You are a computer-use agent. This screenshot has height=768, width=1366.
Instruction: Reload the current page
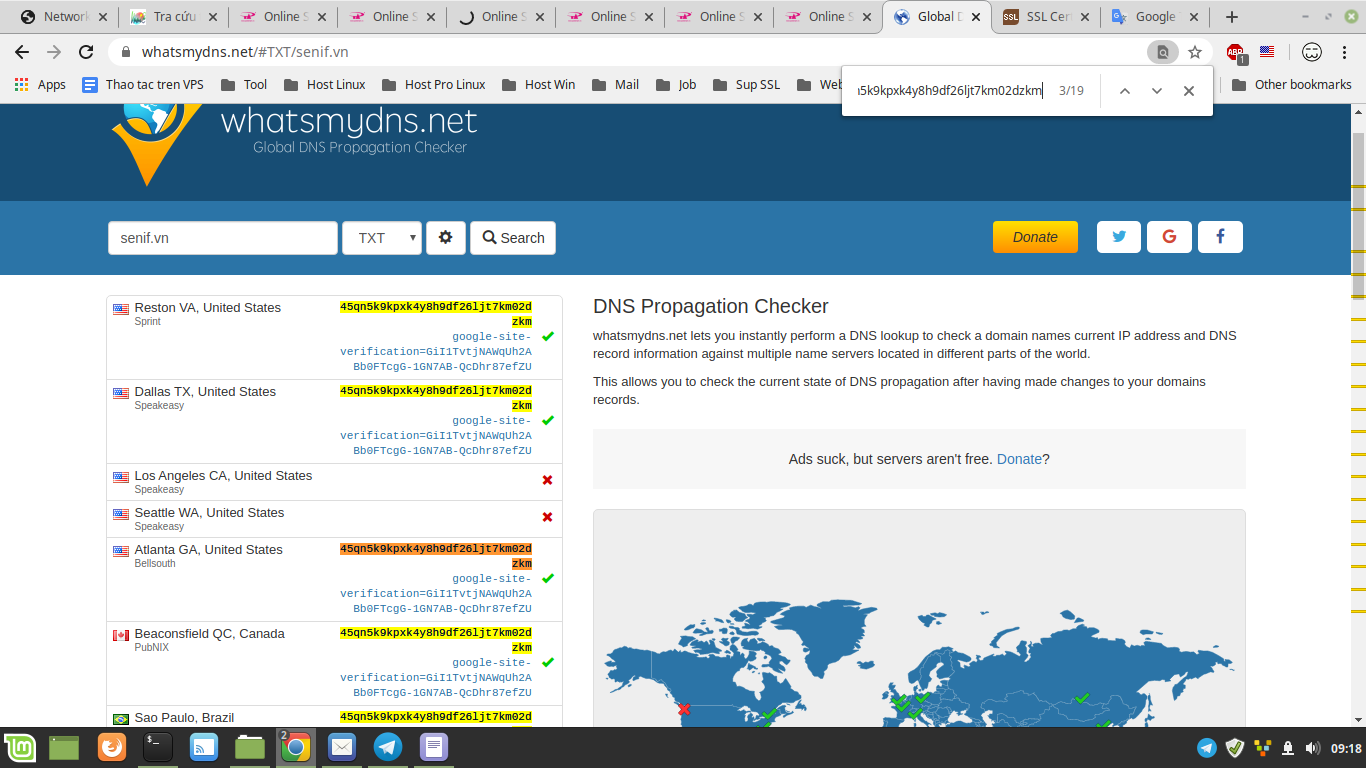[86, 52]
